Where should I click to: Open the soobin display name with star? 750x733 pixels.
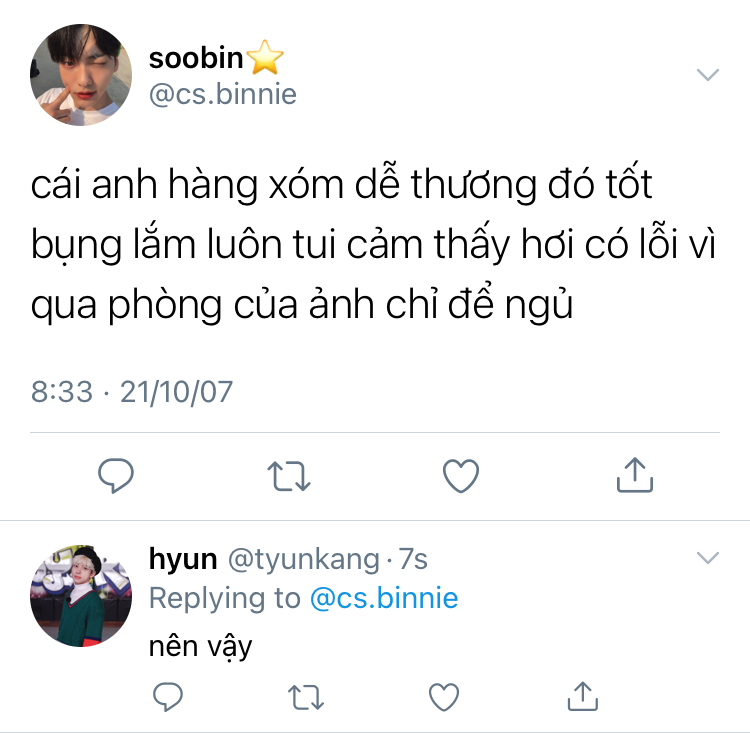(216, 58)
